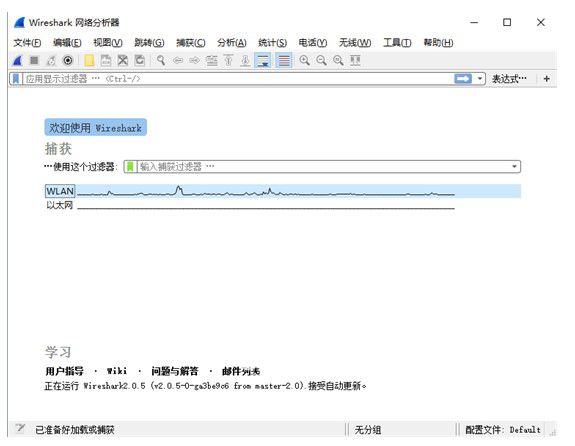Open the 用户指导 link
Image resolution: width=575 pixels, height=446 pixels.
(65, 371)
